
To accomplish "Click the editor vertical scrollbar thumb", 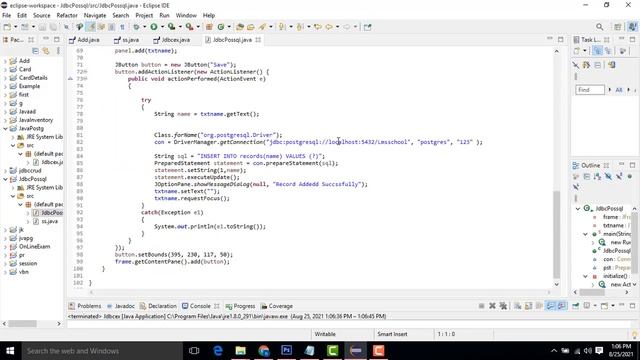I will point(556,234).
